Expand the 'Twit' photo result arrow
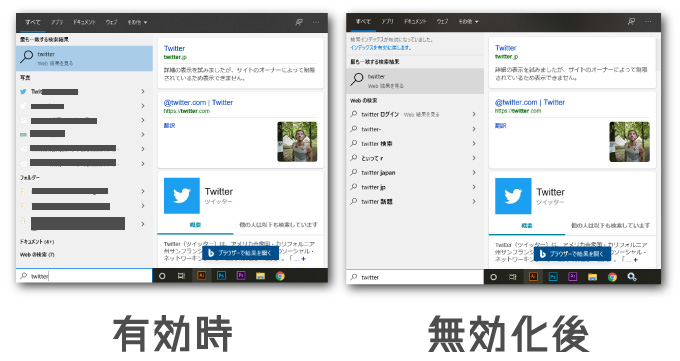The height and width of the screenshot is (361, 680). [143, 92]
